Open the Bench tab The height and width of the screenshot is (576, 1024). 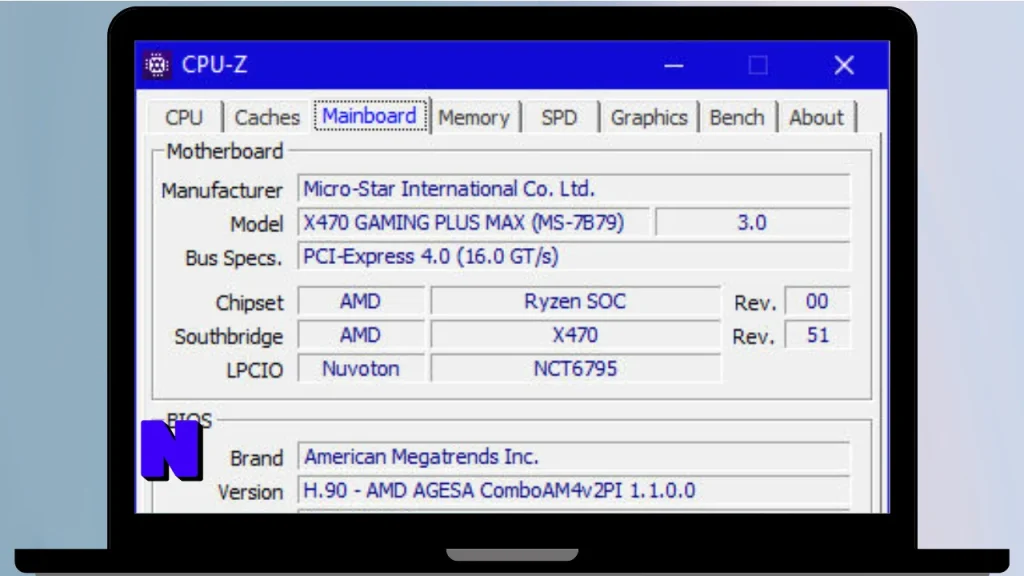[737, 118]
